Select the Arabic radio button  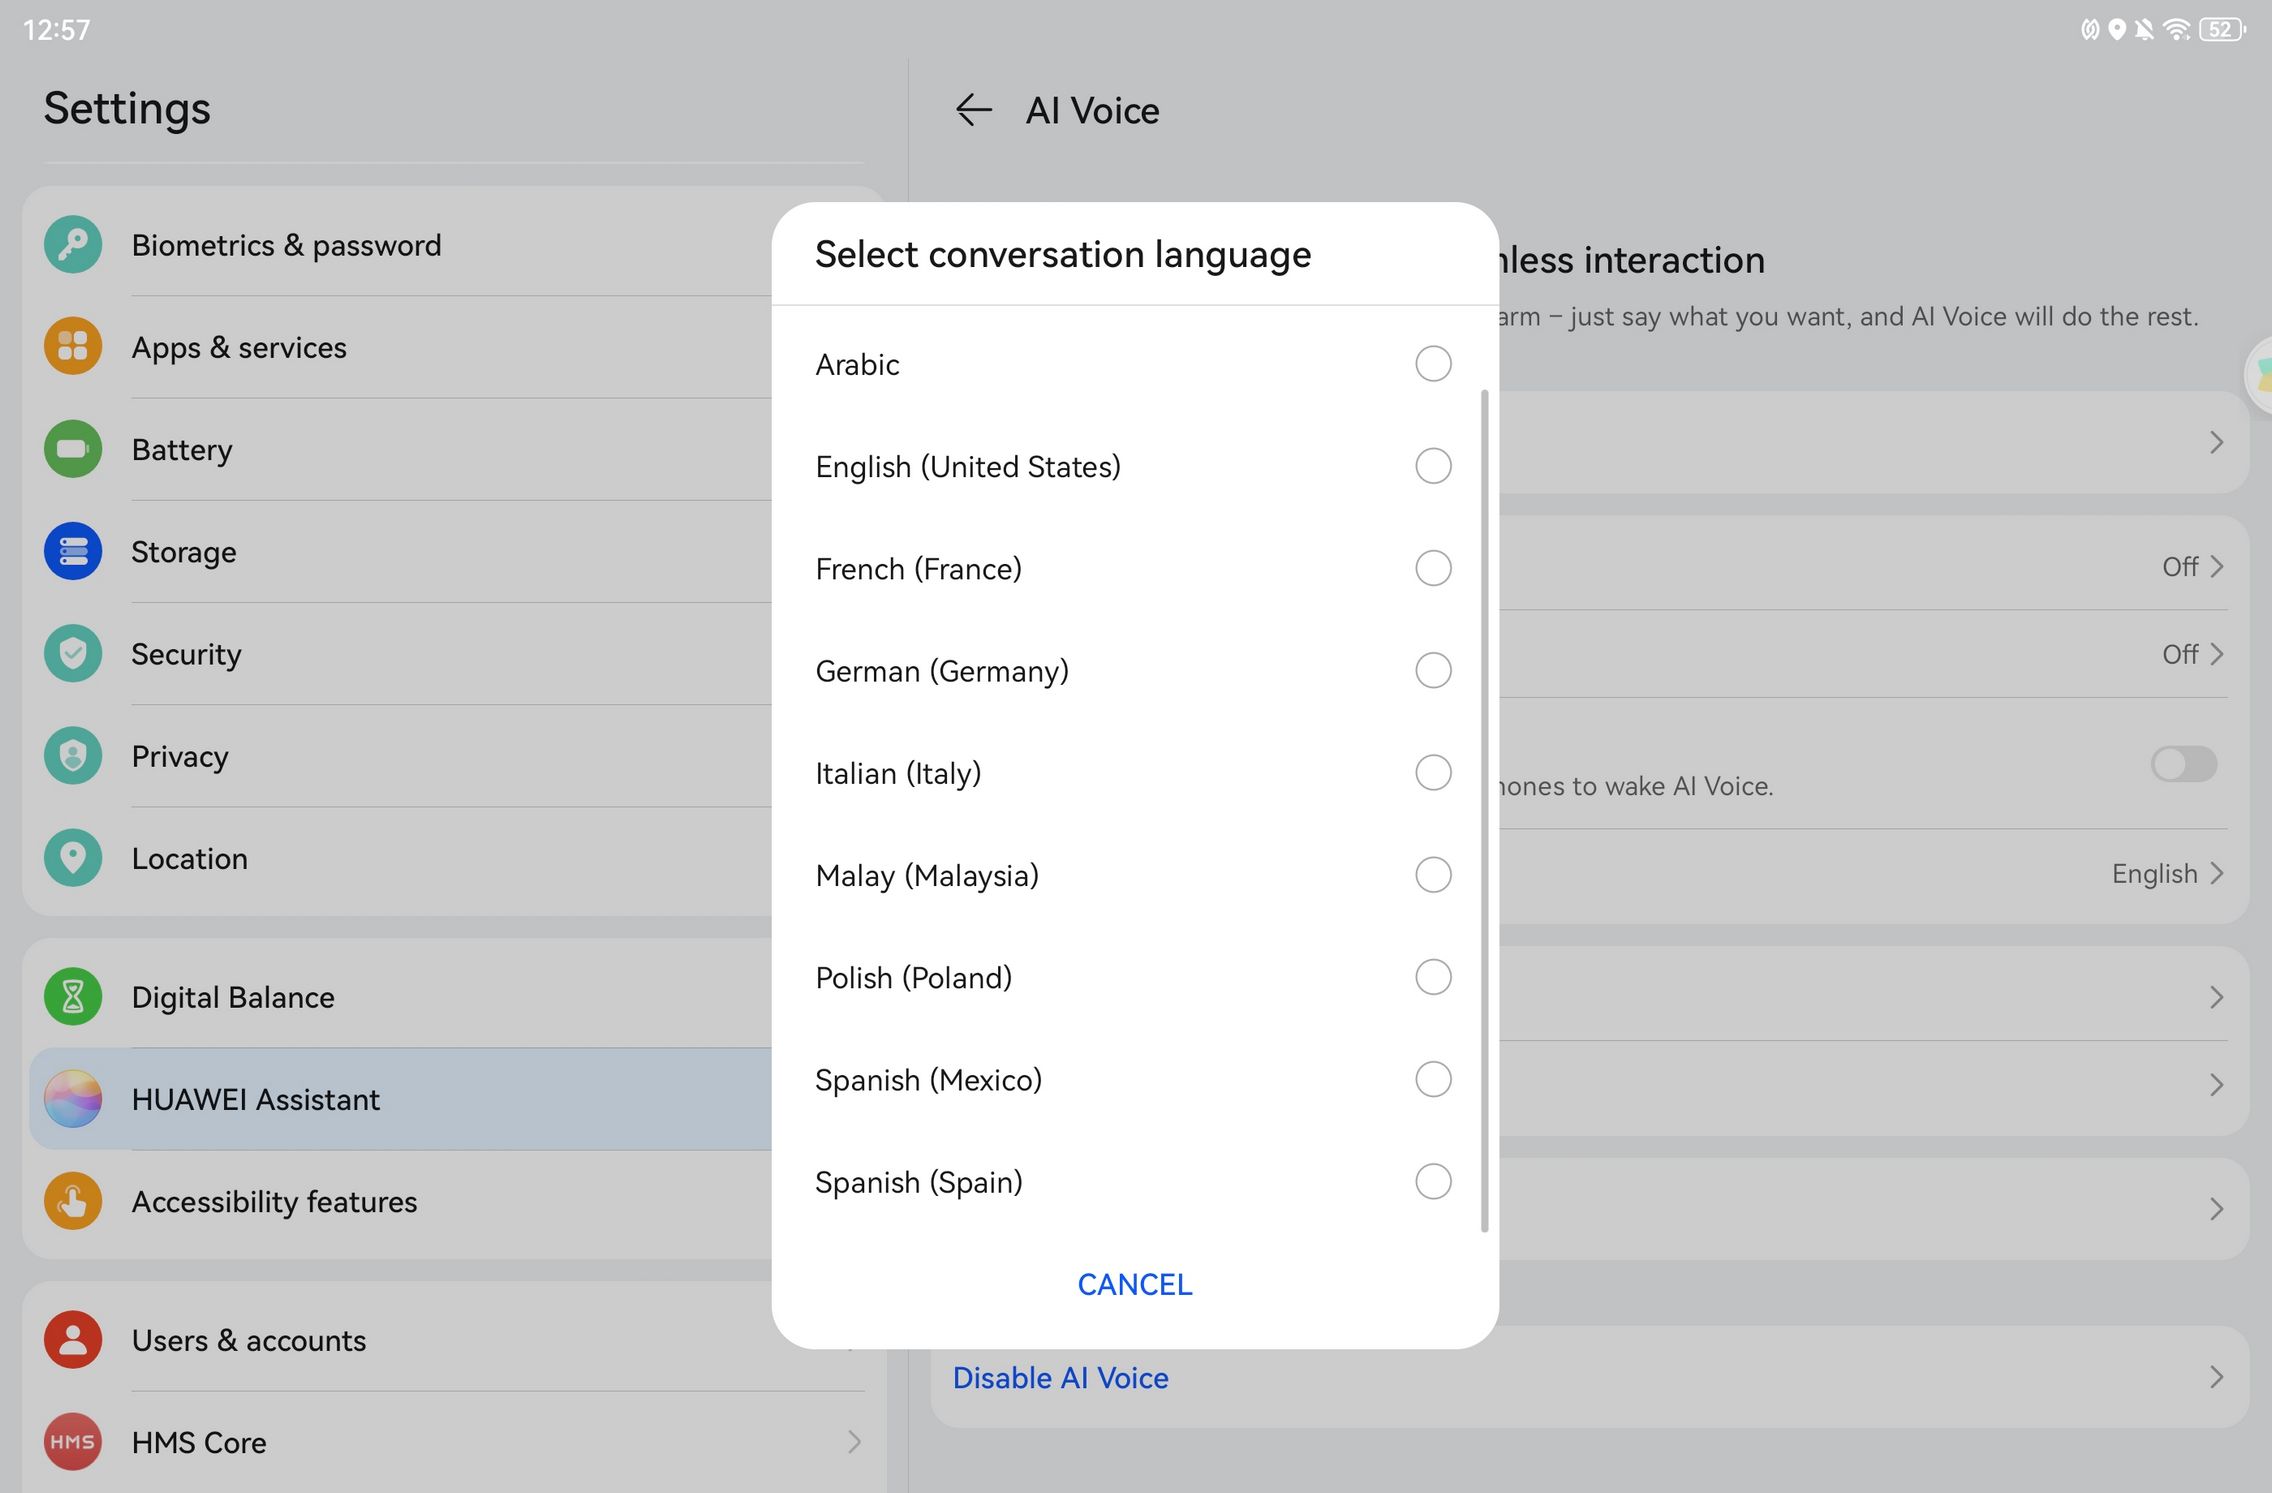(1432, 364)
